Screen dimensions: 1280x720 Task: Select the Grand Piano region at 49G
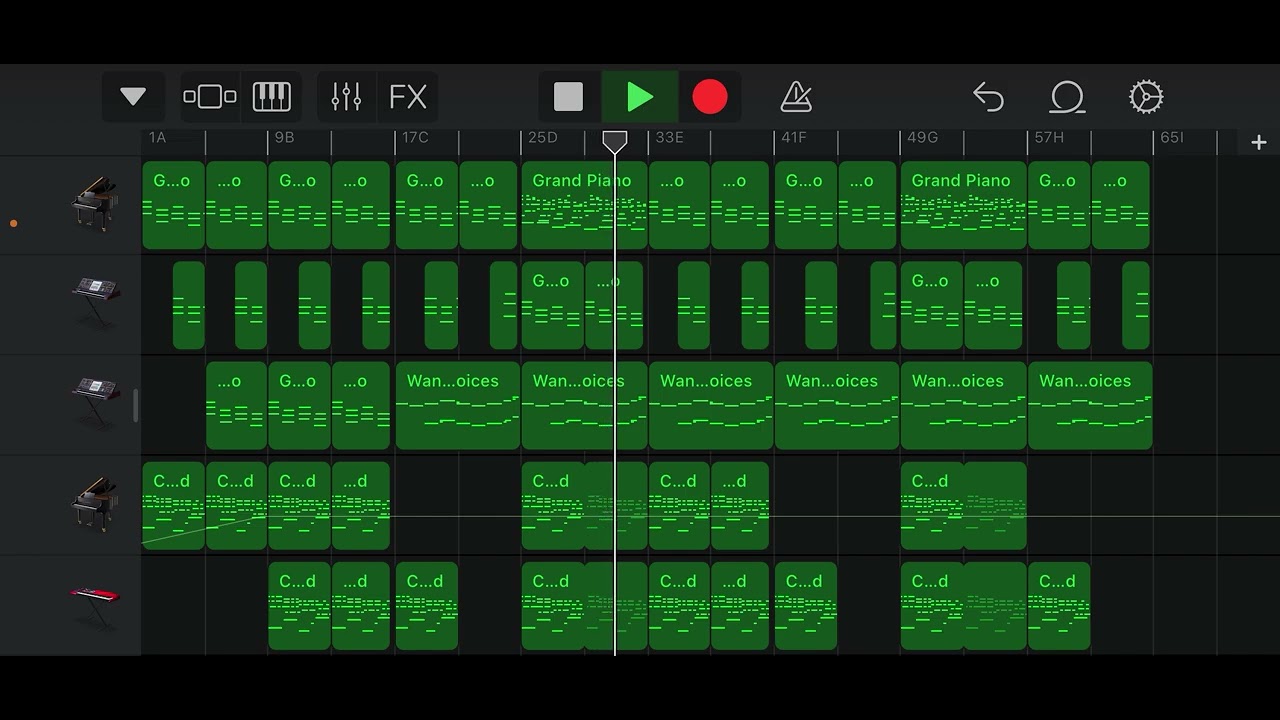963,205
